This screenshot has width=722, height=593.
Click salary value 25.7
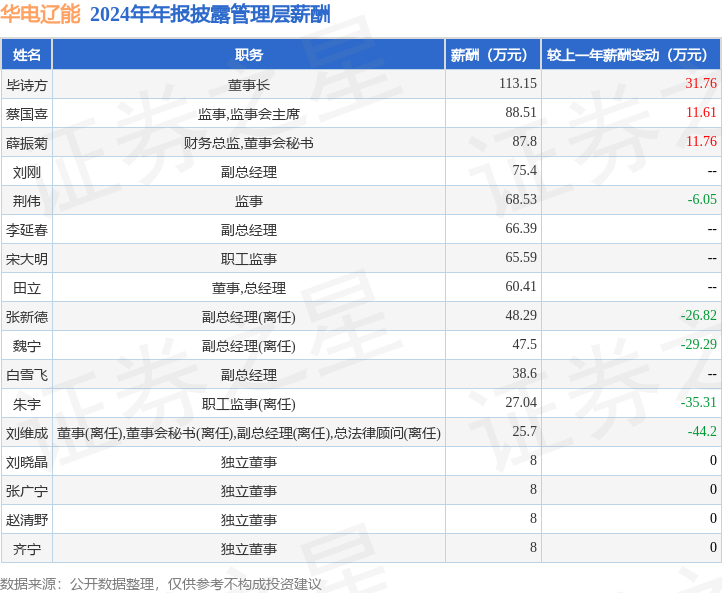[524, 431]
